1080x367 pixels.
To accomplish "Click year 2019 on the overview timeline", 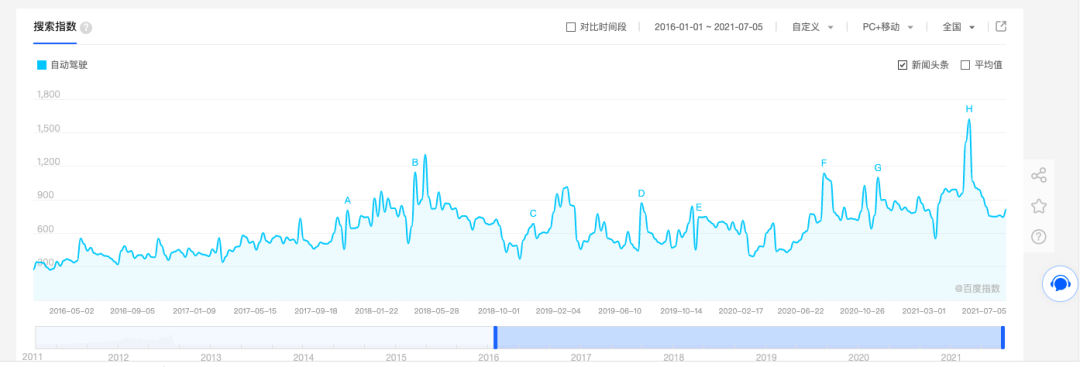I will 766,358.
